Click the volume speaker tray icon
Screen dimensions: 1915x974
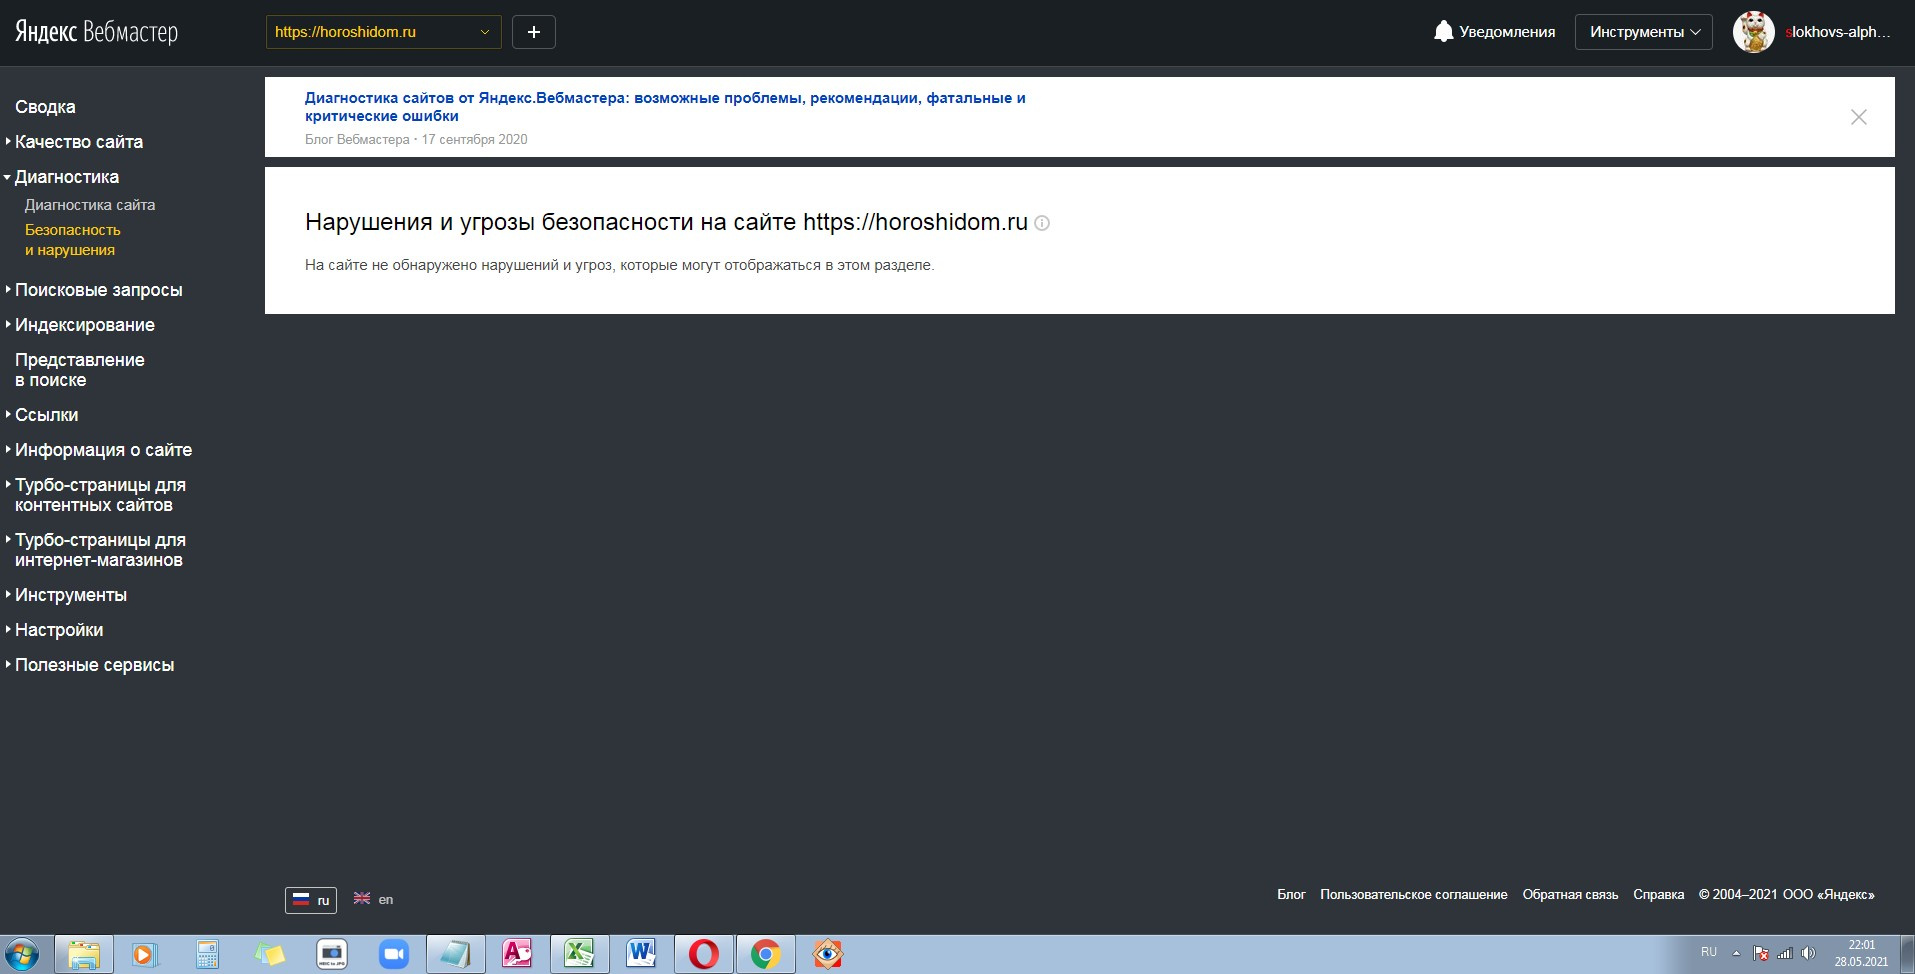tap(1808, 953)
